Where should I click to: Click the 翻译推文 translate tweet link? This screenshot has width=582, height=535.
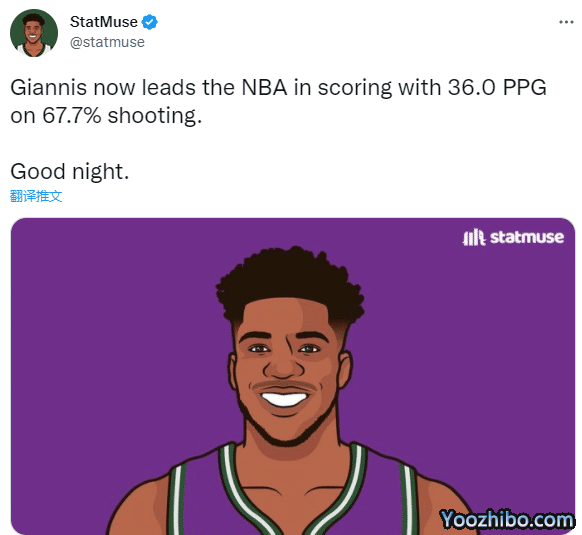point(36,196)
